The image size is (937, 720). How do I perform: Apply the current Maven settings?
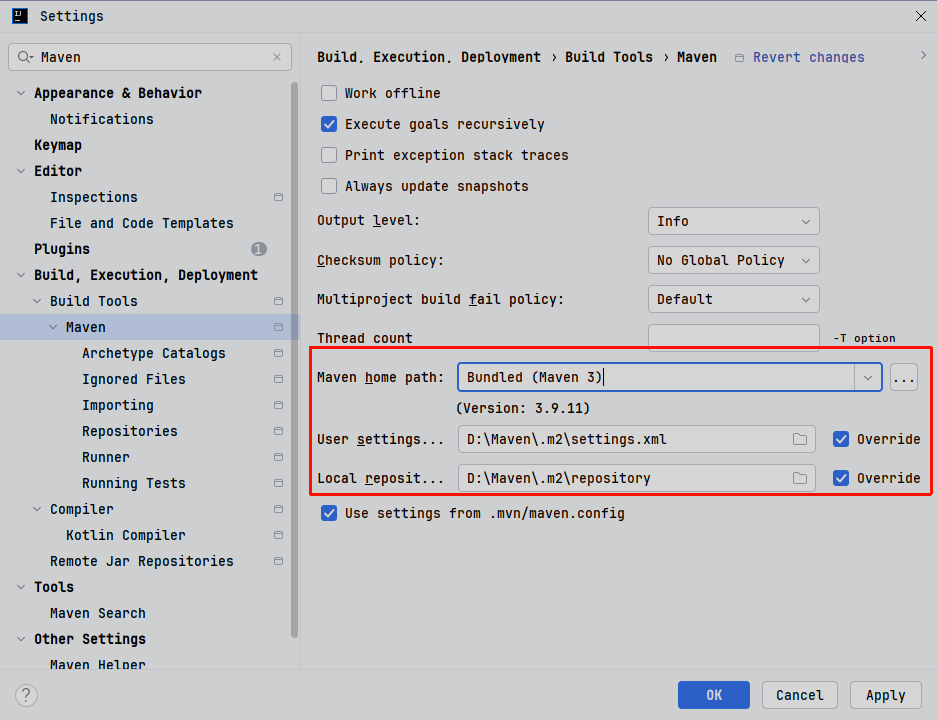pos(886,695)
